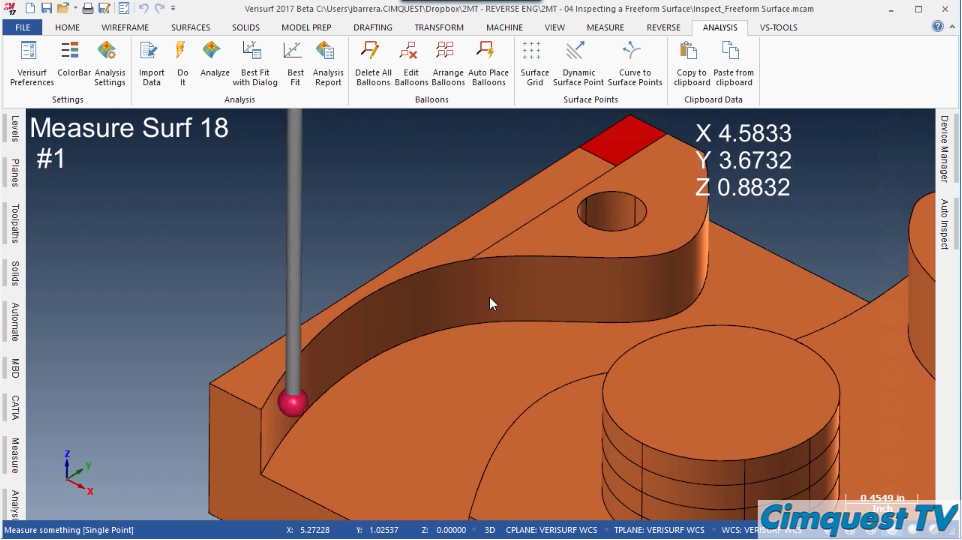This screenshot has width=962, height=540.
Task: Click Arrange Balloons
Action: (x=447, y=63)
